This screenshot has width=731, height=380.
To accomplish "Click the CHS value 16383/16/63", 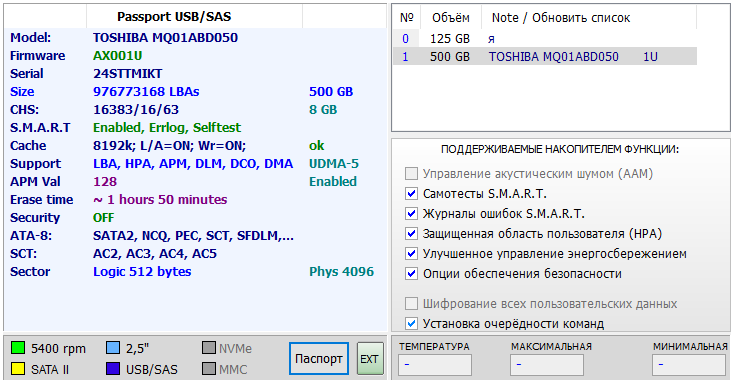I will [x=136, y=110].
